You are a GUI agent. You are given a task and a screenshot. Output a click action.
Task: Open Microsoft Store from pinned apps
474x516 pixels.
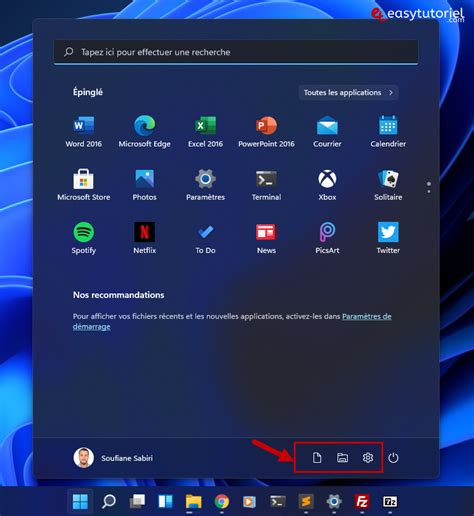(83, 185)
